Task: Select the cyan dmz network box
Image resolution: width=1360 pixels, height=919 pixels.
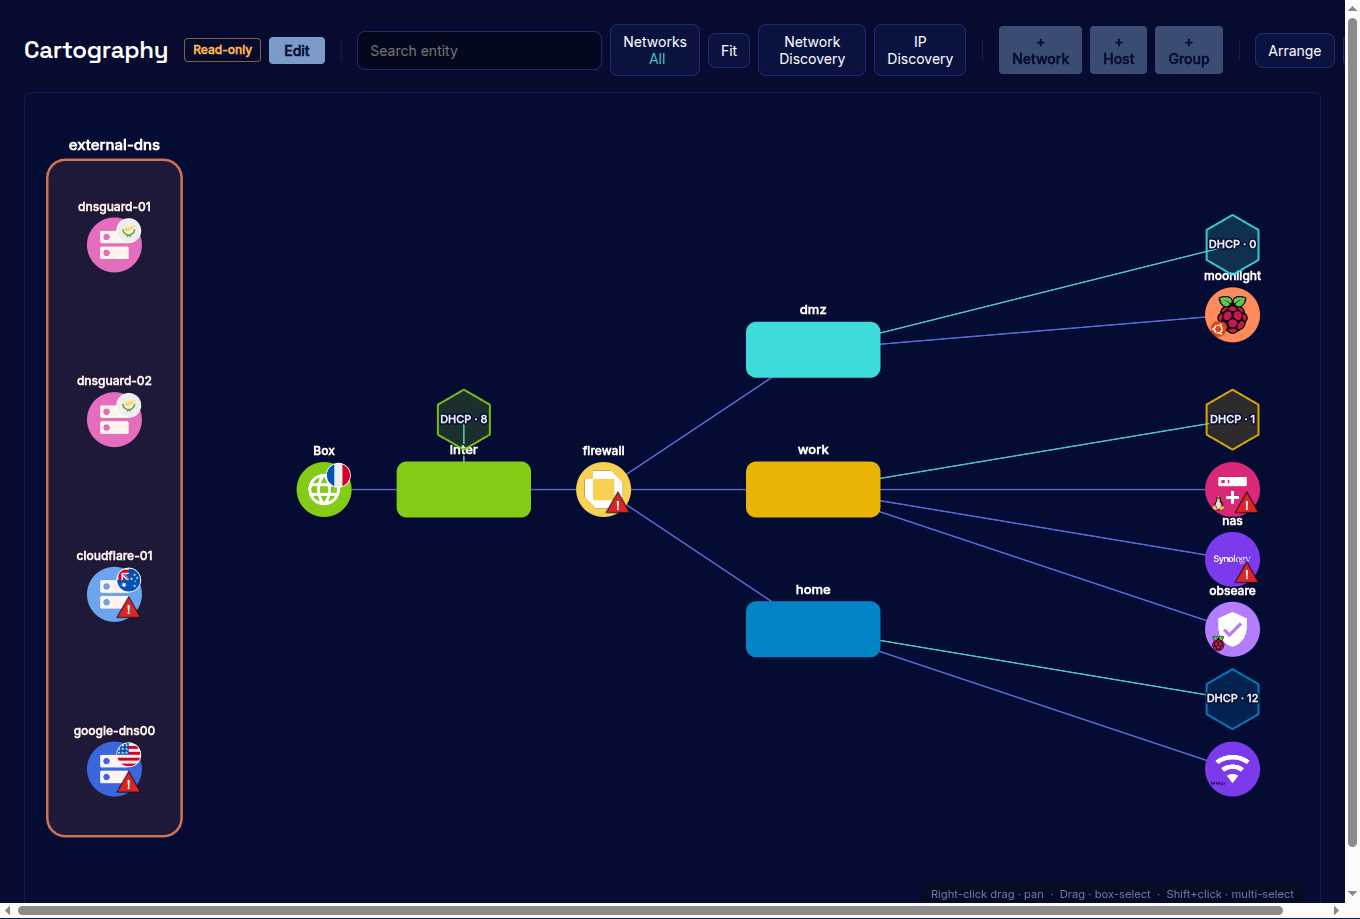Action: point(813,350)
